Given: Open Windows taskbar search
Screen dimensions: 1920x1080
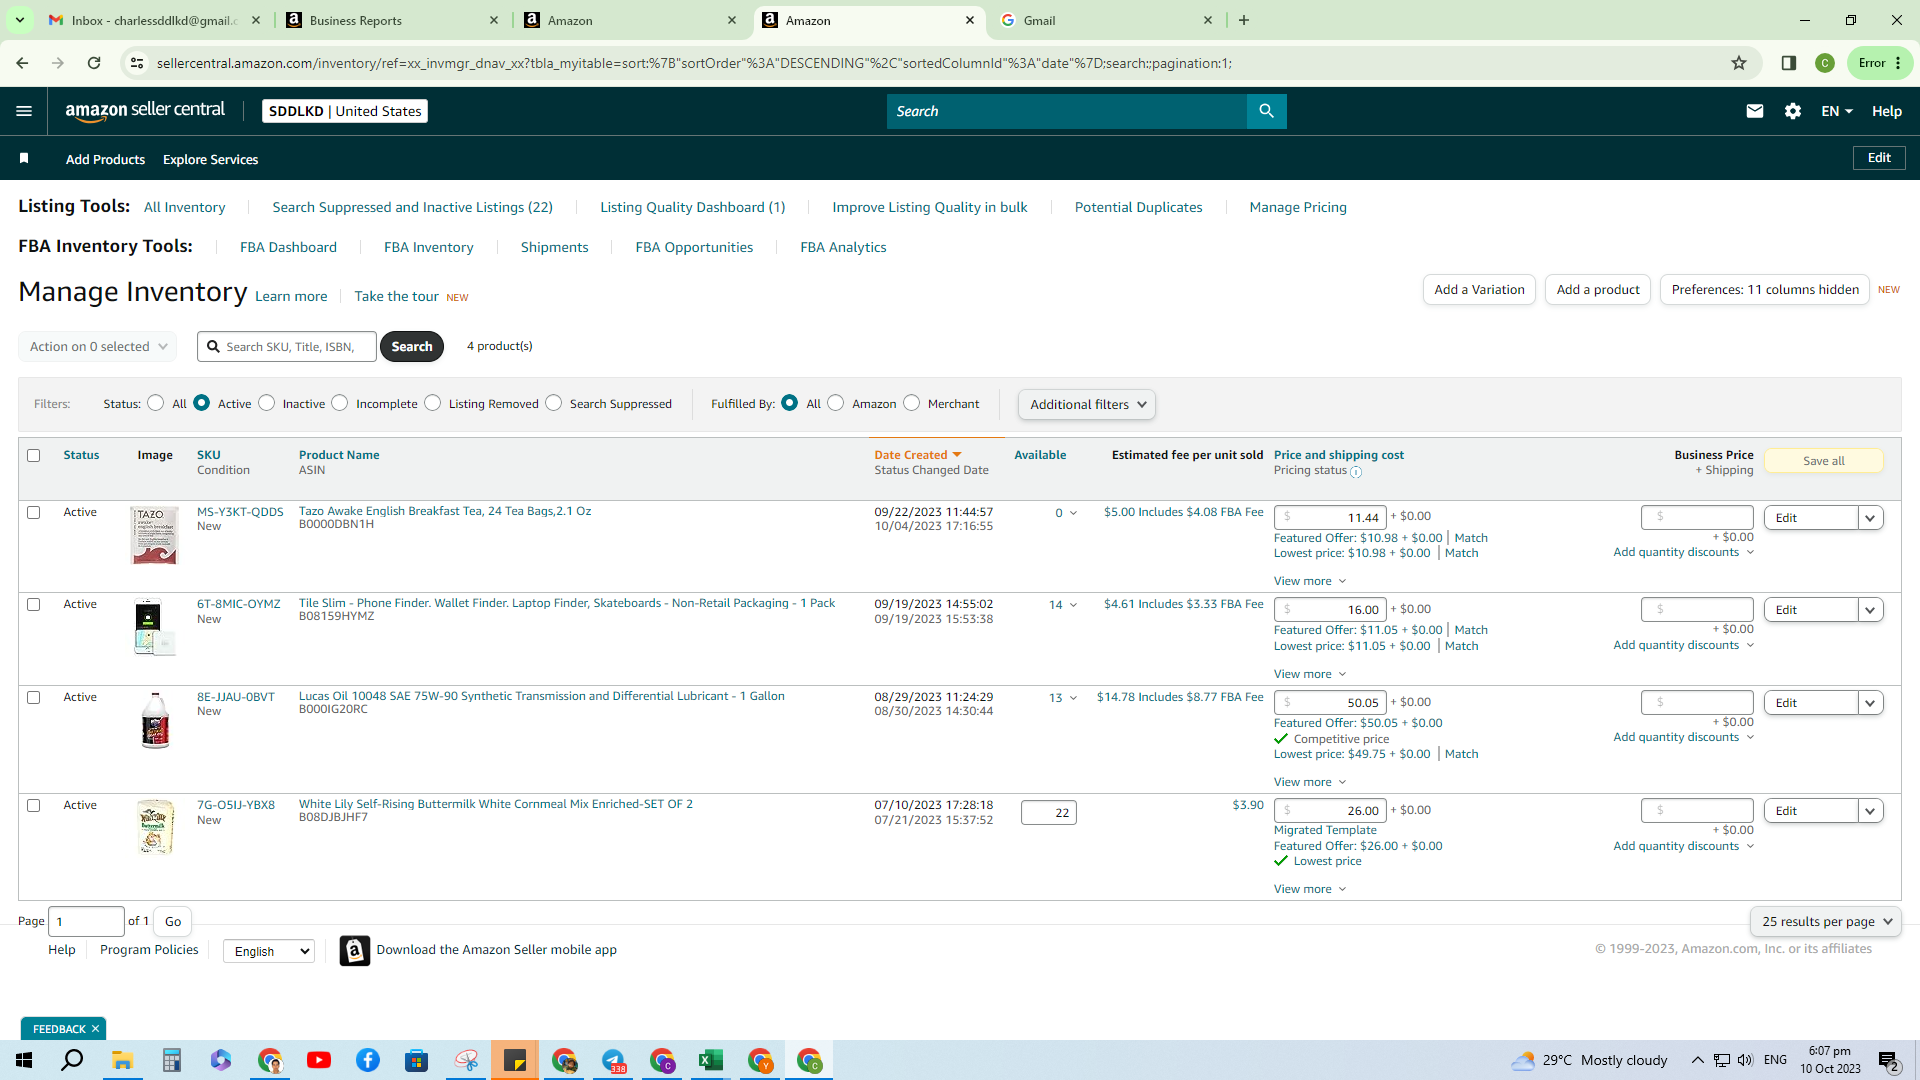Looking at the screenshot, I should (72, 1060).
